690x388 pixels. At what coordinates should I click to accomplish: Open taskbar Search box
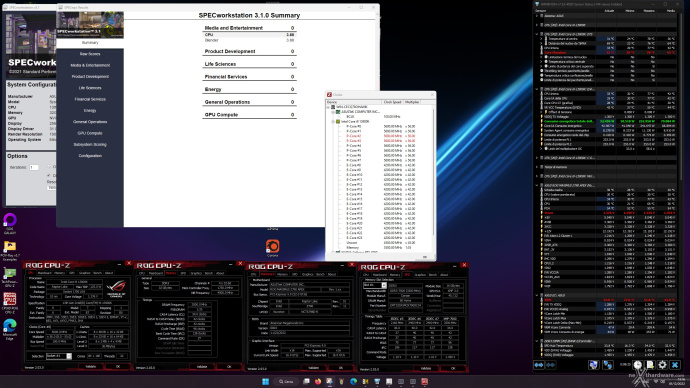(x=286, y=381)
